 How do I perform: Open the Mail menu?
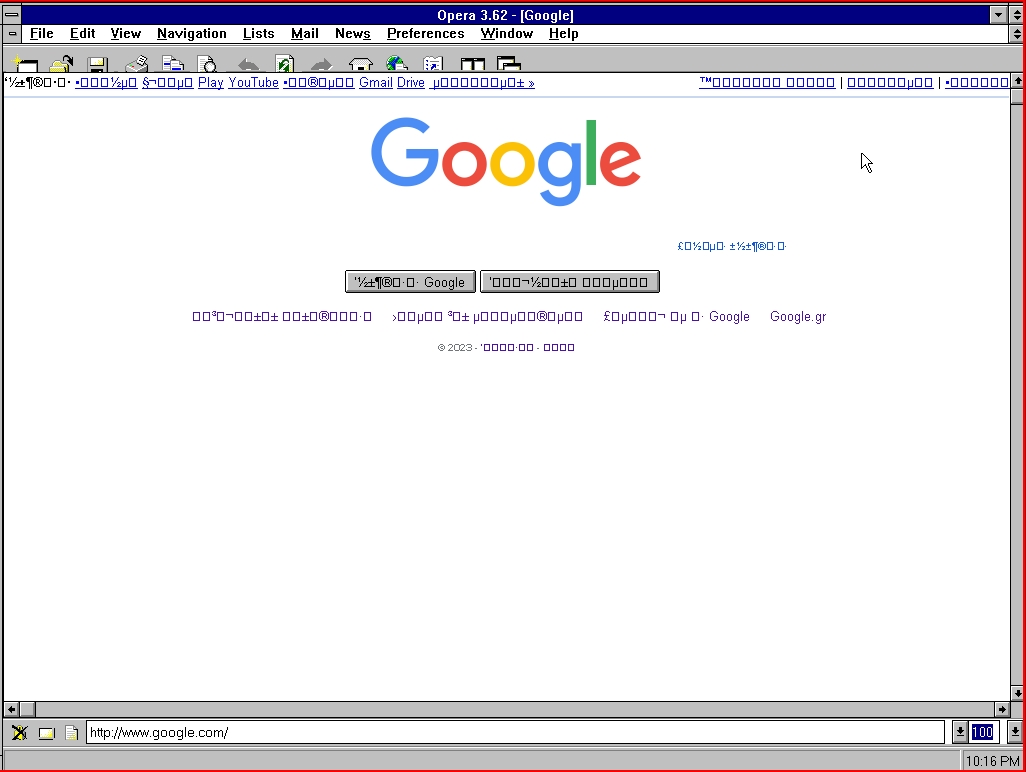[305, 33]
